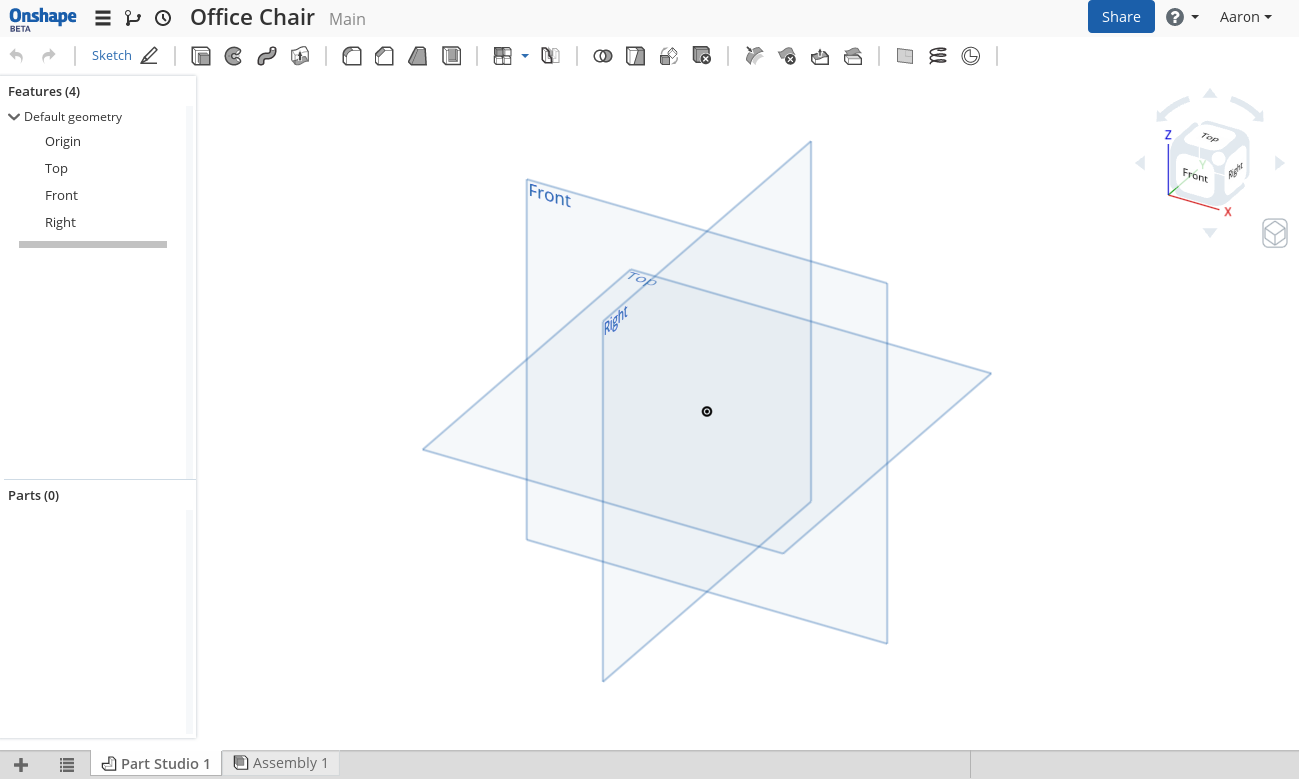Open the hamburger main menu
The image size is (1299, 779).
103,18
